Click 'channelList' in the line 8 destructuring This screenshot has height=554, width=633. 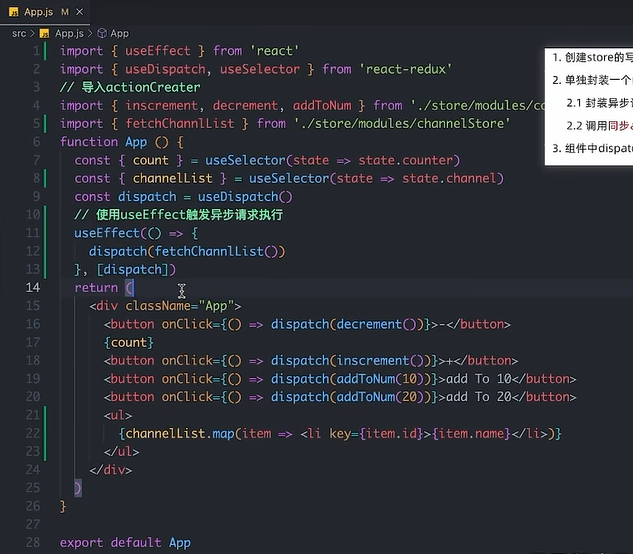[172, 178]
